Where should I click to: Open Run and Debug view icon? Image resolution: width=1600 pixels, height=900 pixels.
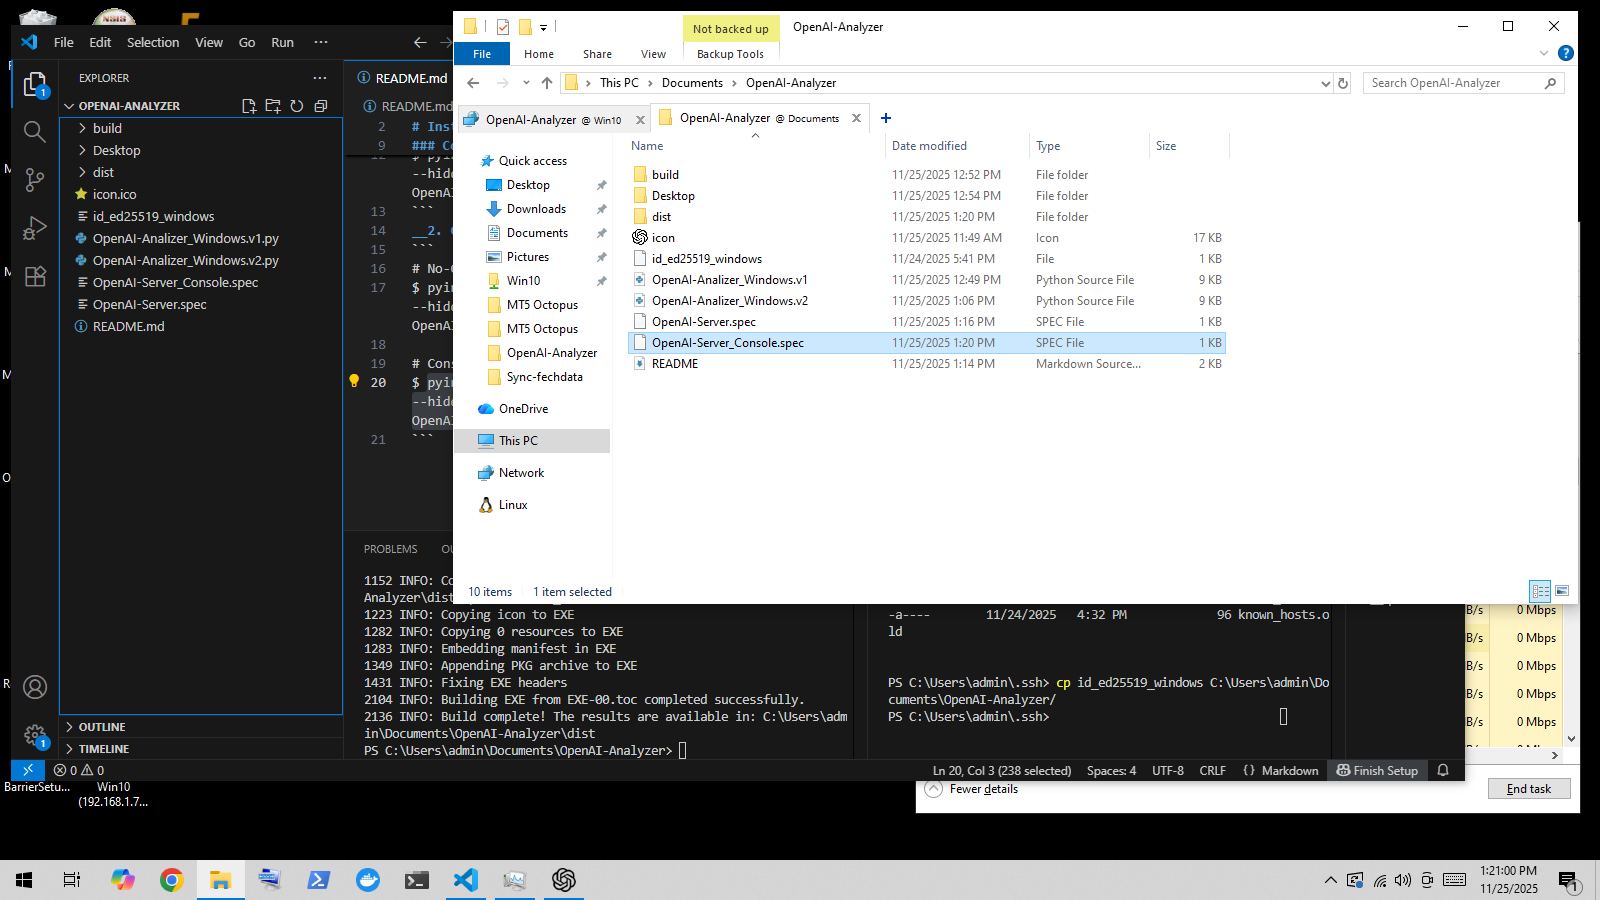35,228
